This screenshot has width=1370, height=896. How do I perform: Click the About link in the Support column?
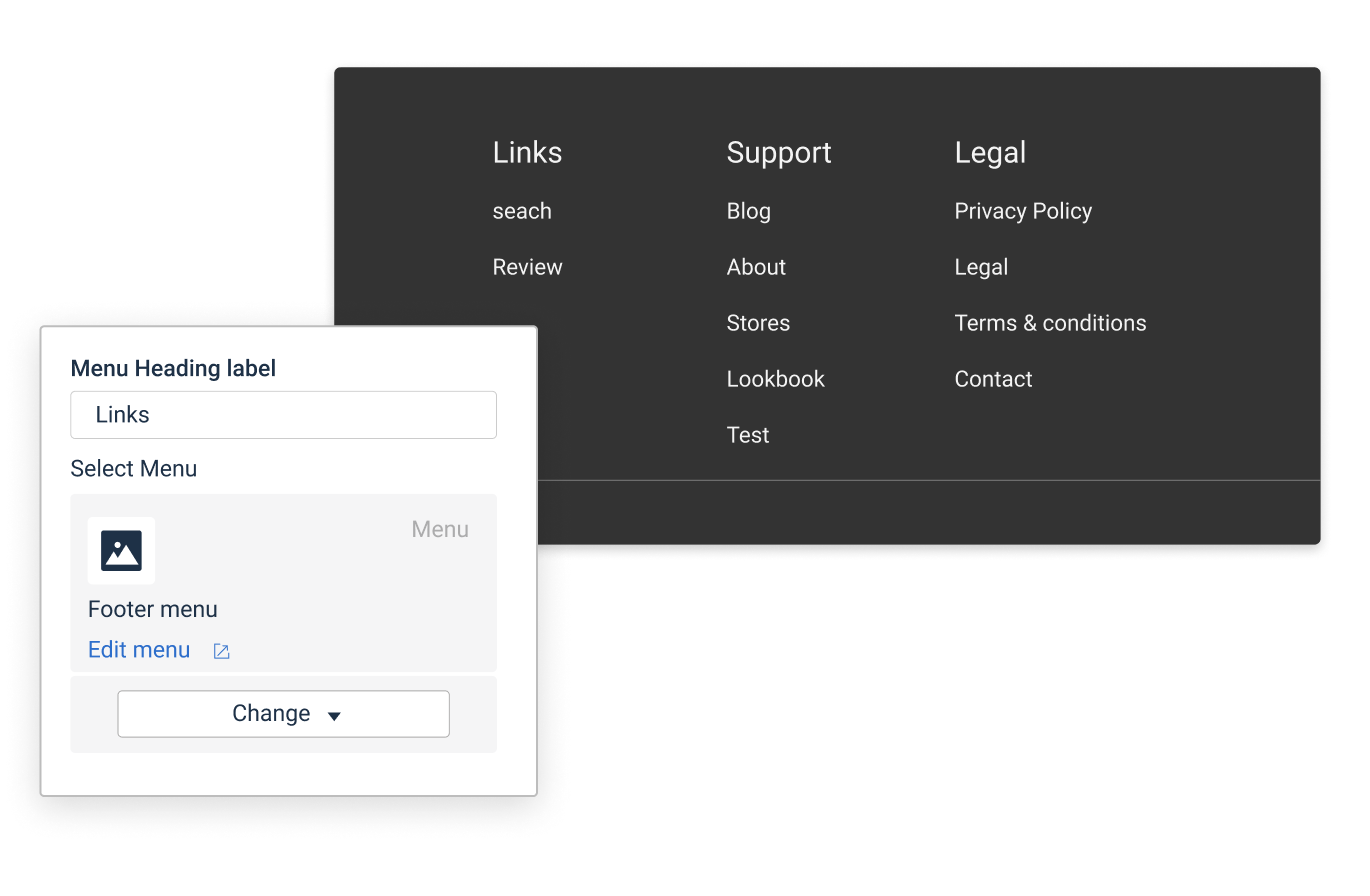tap(756, 267)
